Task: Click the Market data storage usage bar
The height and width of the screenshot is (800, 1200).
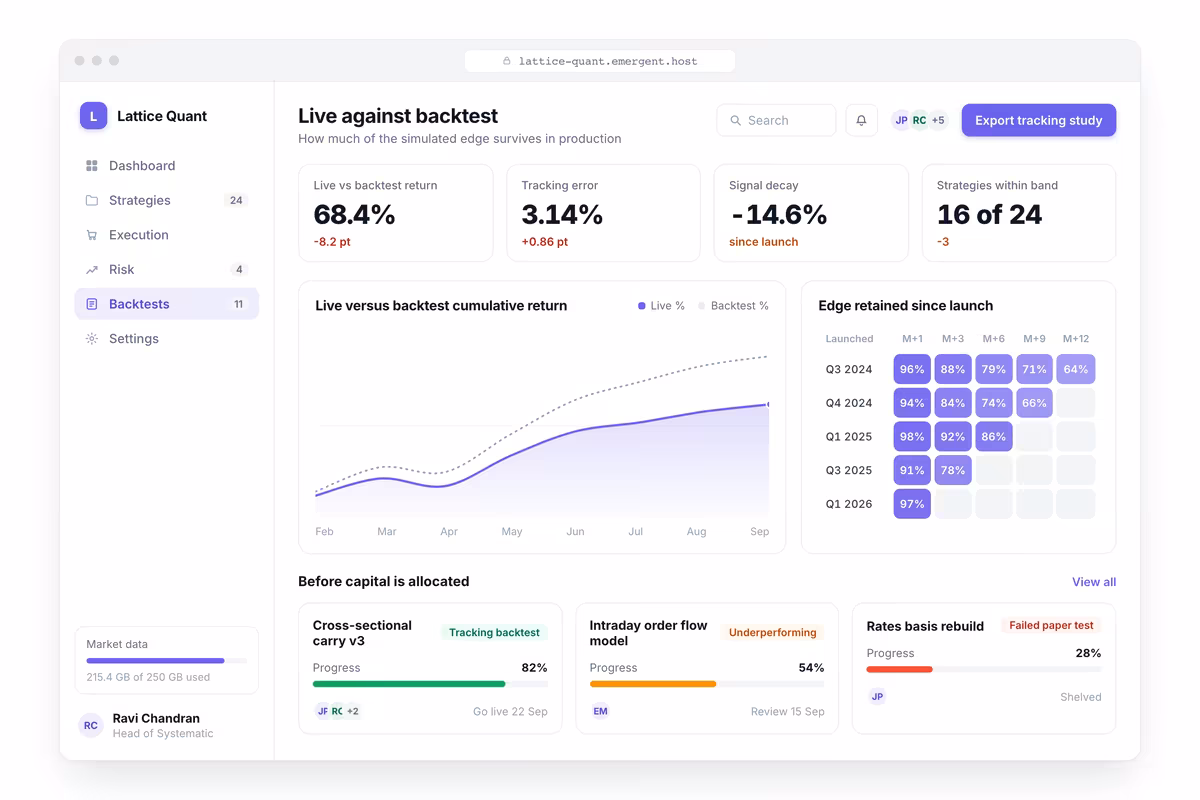Action: [166, 661]
